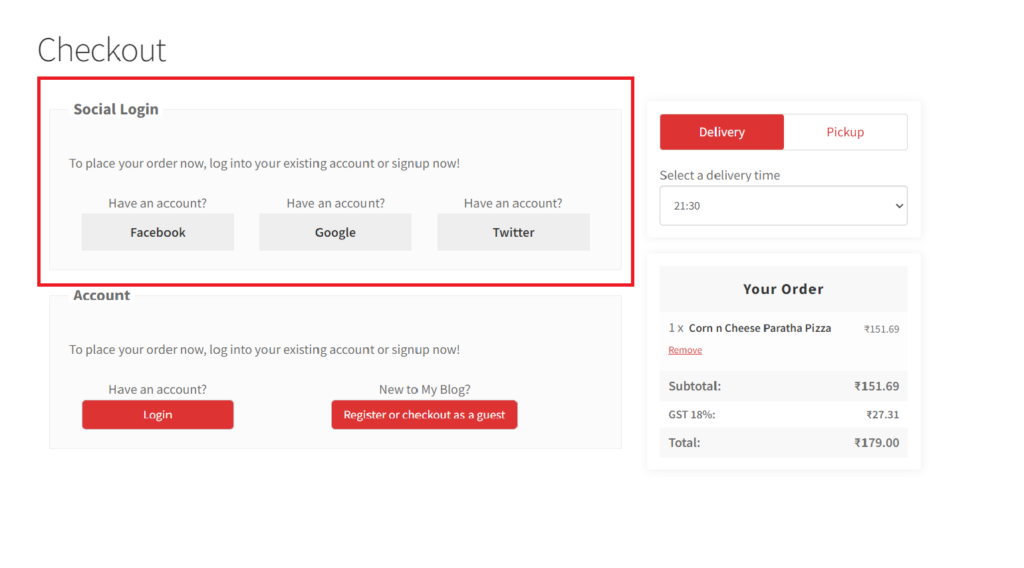Screen dimensions: 1024x568
Task: Click the Subtotal label in the order summary
Action: point(694,386)
